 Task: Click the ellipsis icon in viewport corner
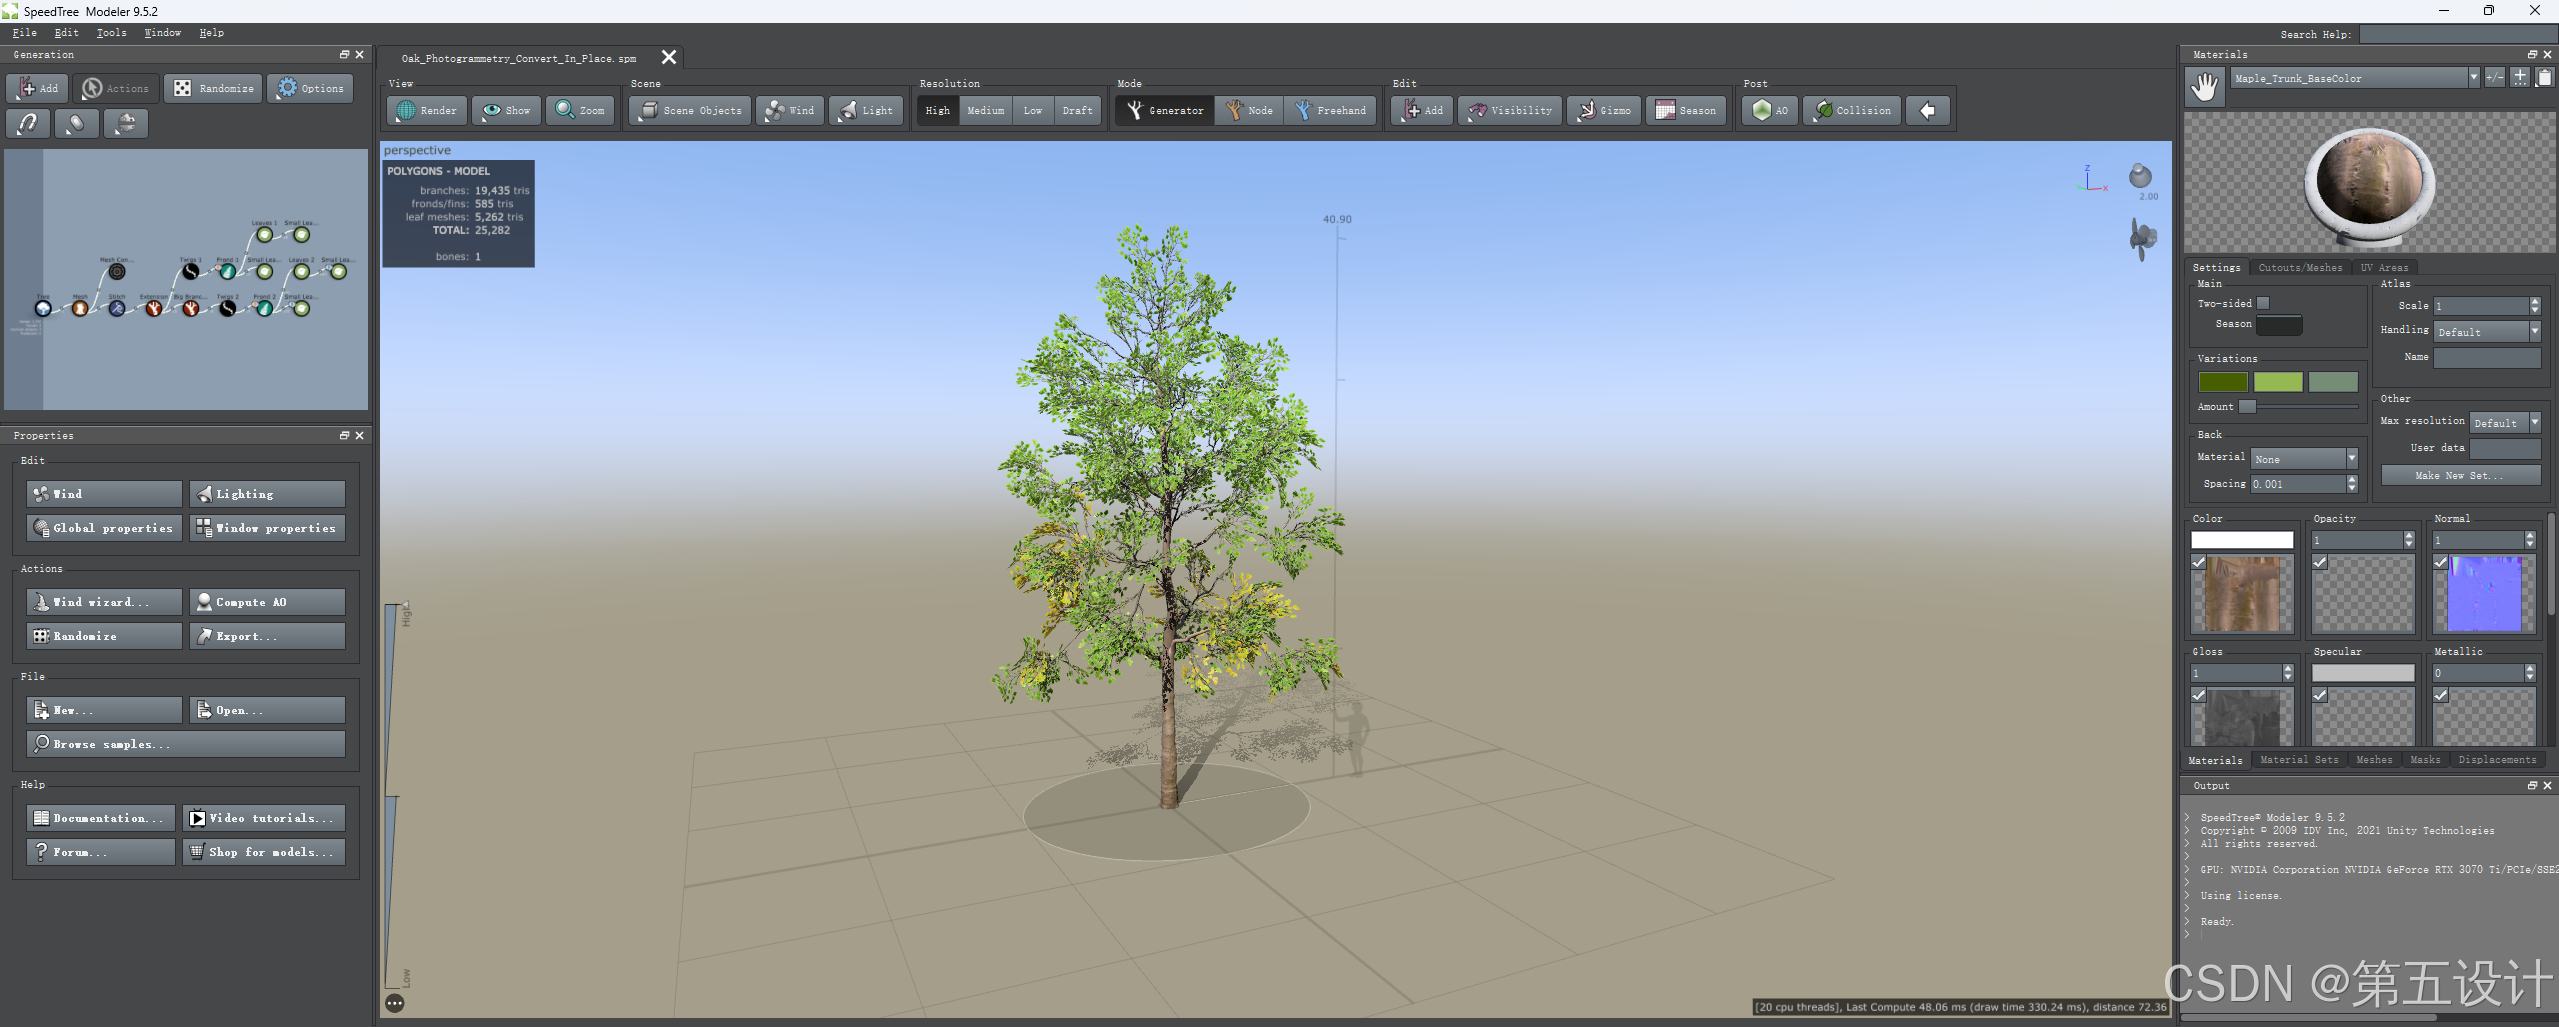[395, 1003]
